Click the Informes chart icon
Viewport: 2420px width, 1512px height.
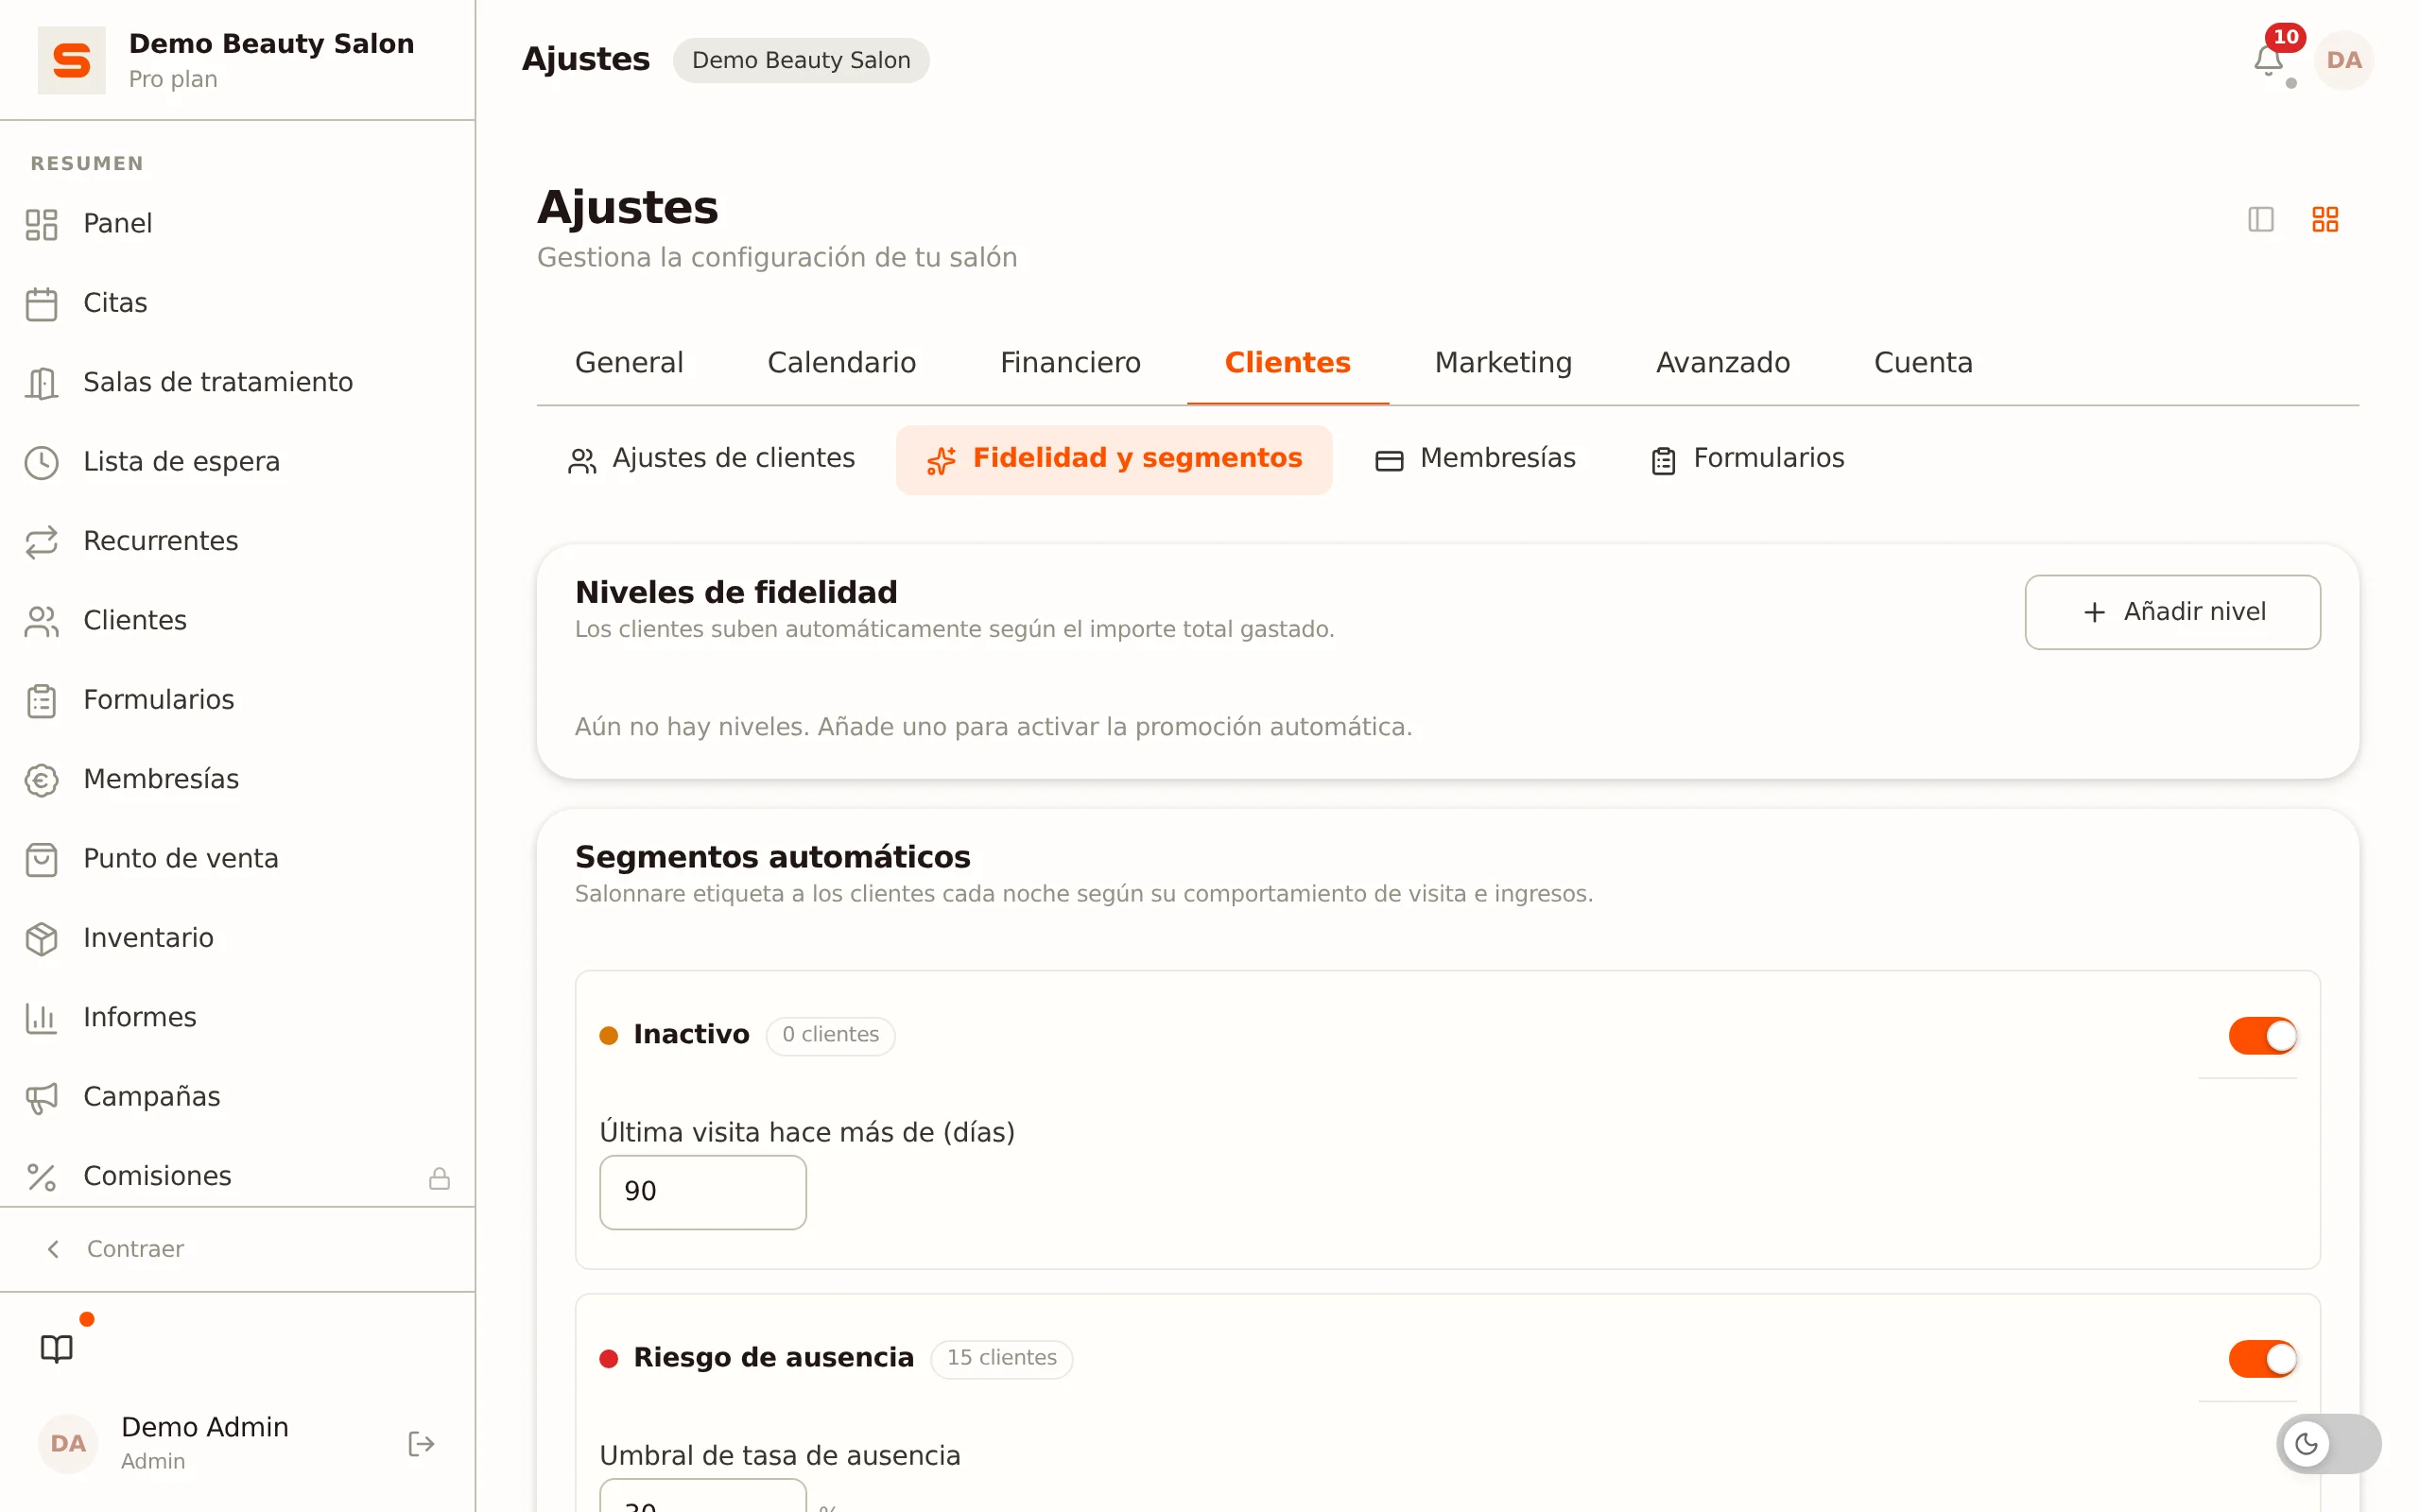tap(41, 1018)
